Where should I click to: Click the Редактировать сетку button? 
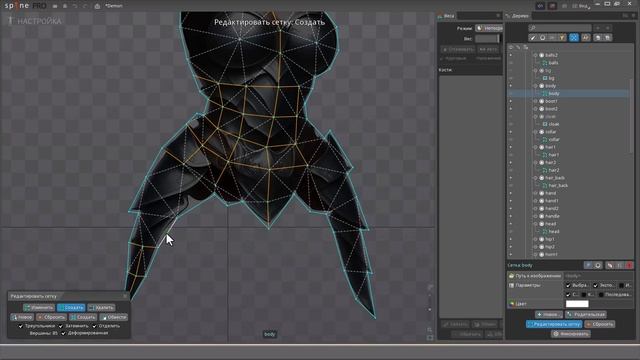tap(553, 324)
